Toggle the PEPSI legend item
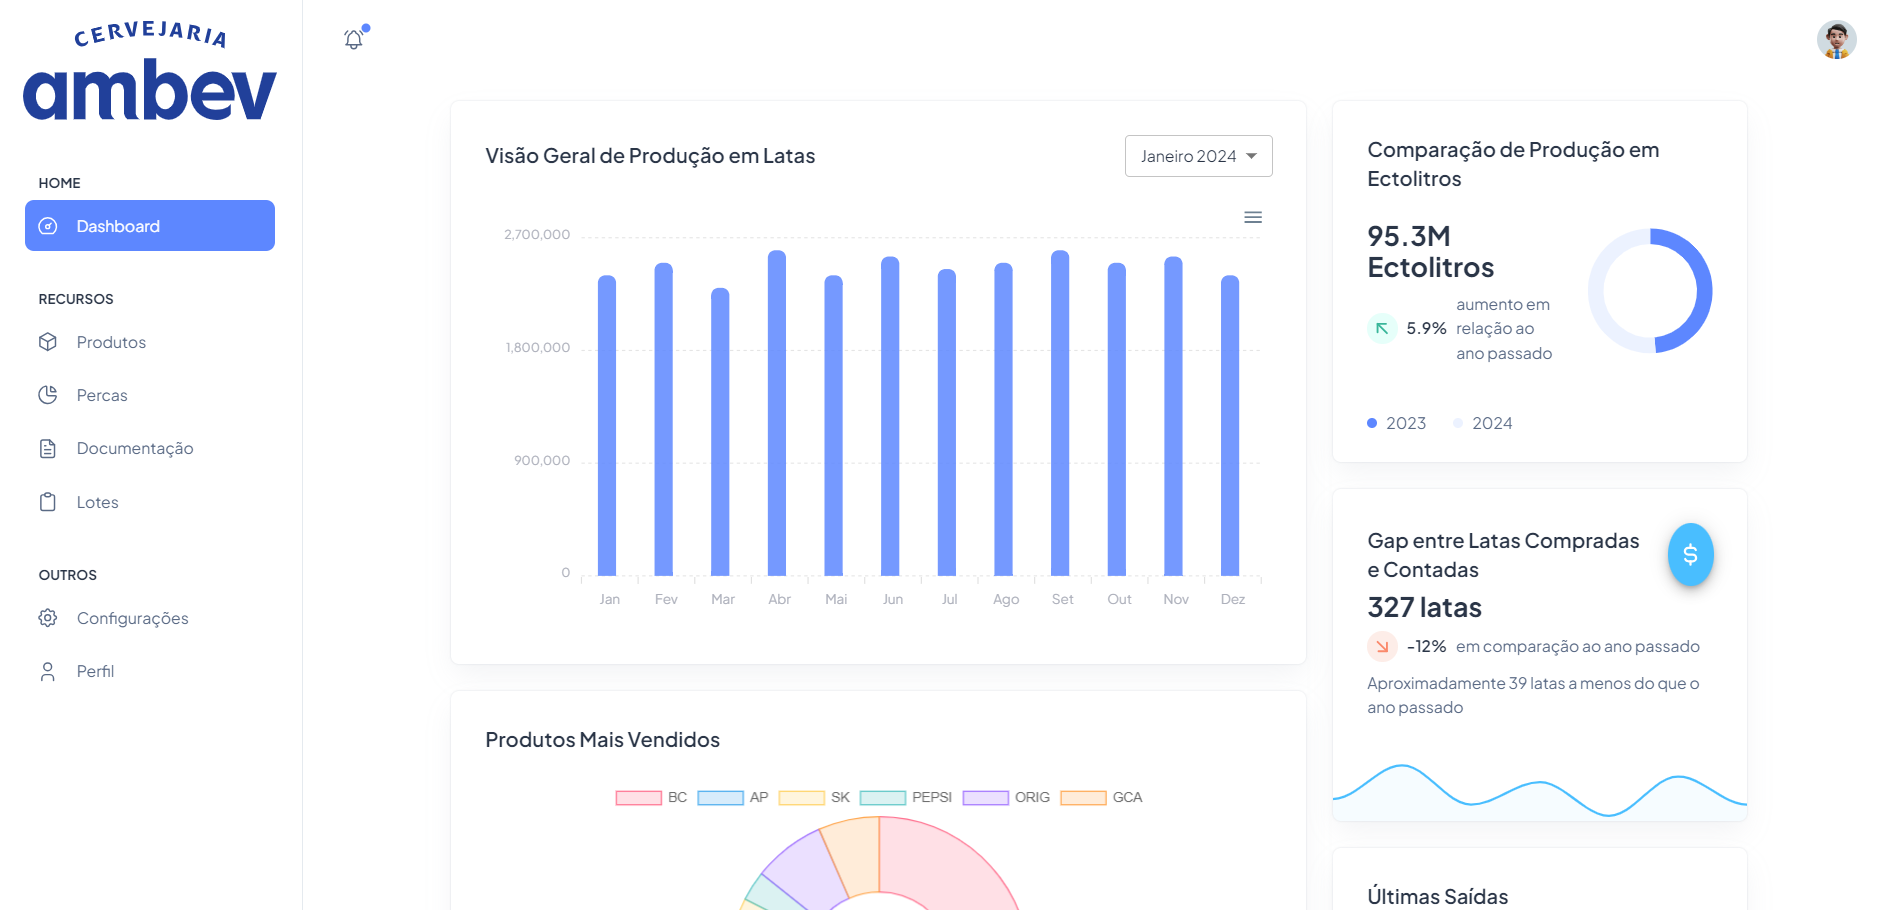1894x910 pixels. click(x=906, y=797)
